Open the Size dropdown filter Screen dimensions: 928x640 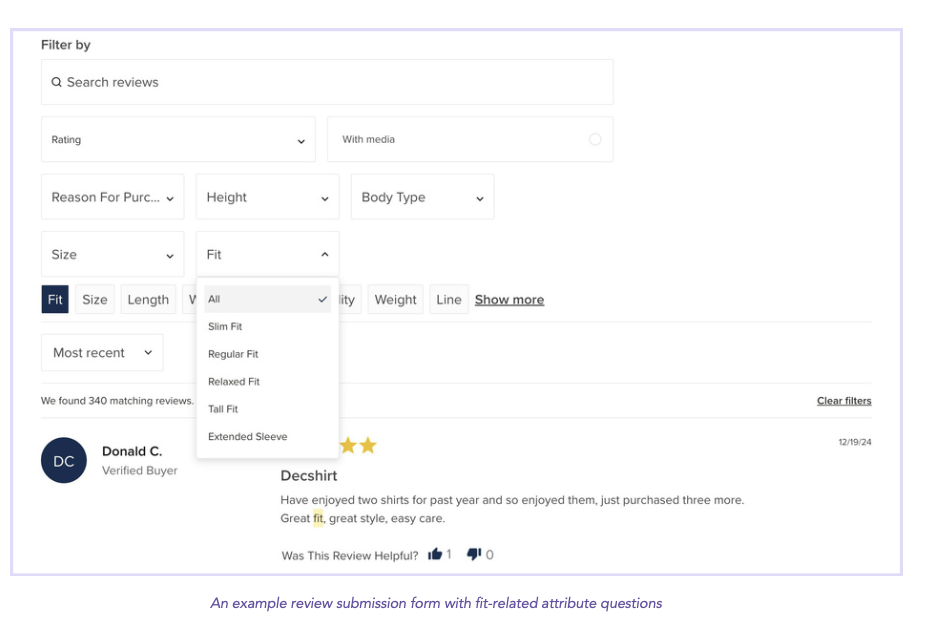click(112, 255)
